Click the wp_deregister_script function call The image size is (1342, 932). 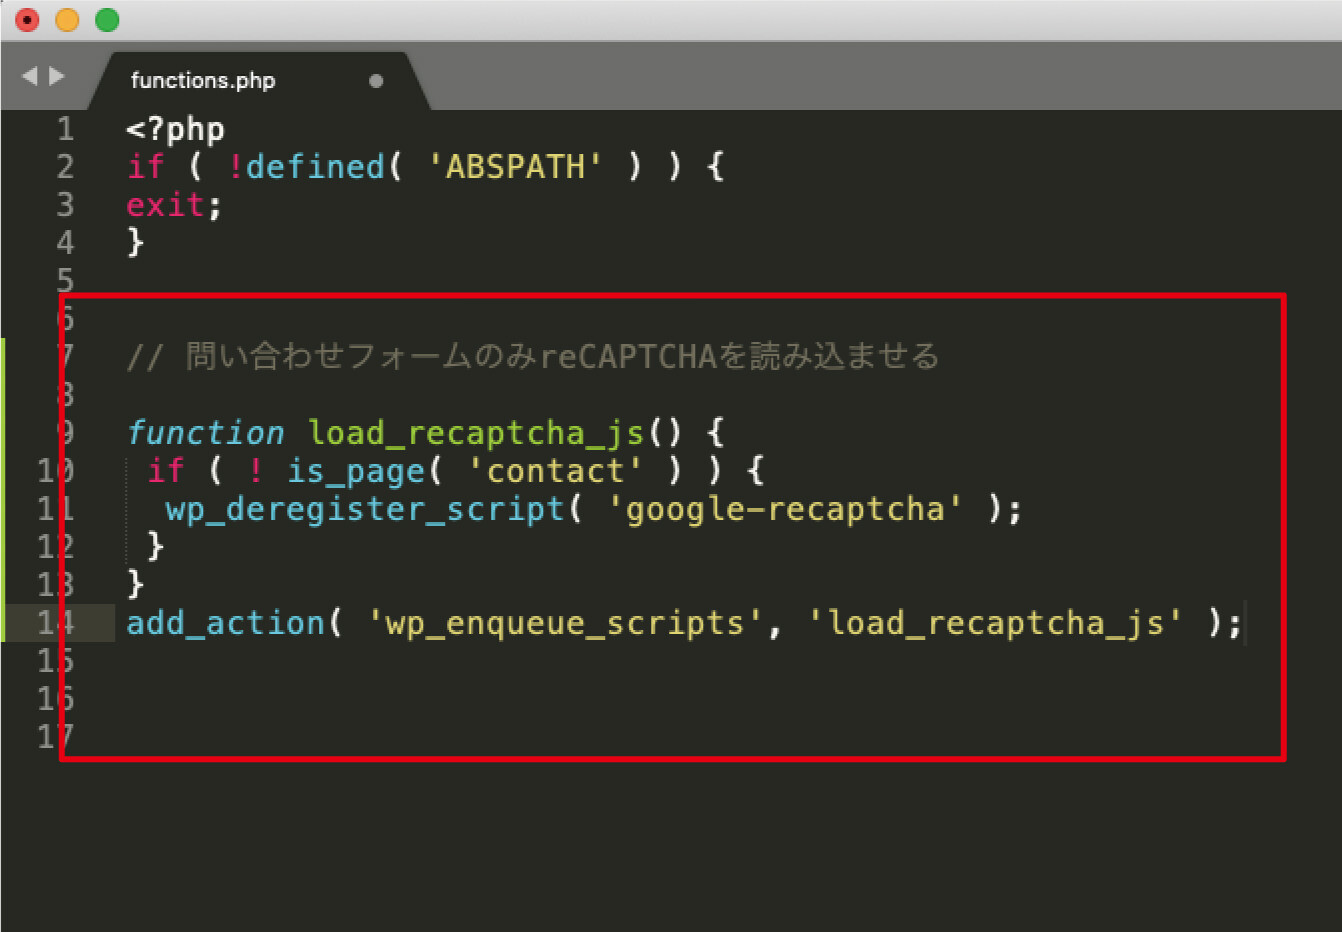[x=365, y=509]
